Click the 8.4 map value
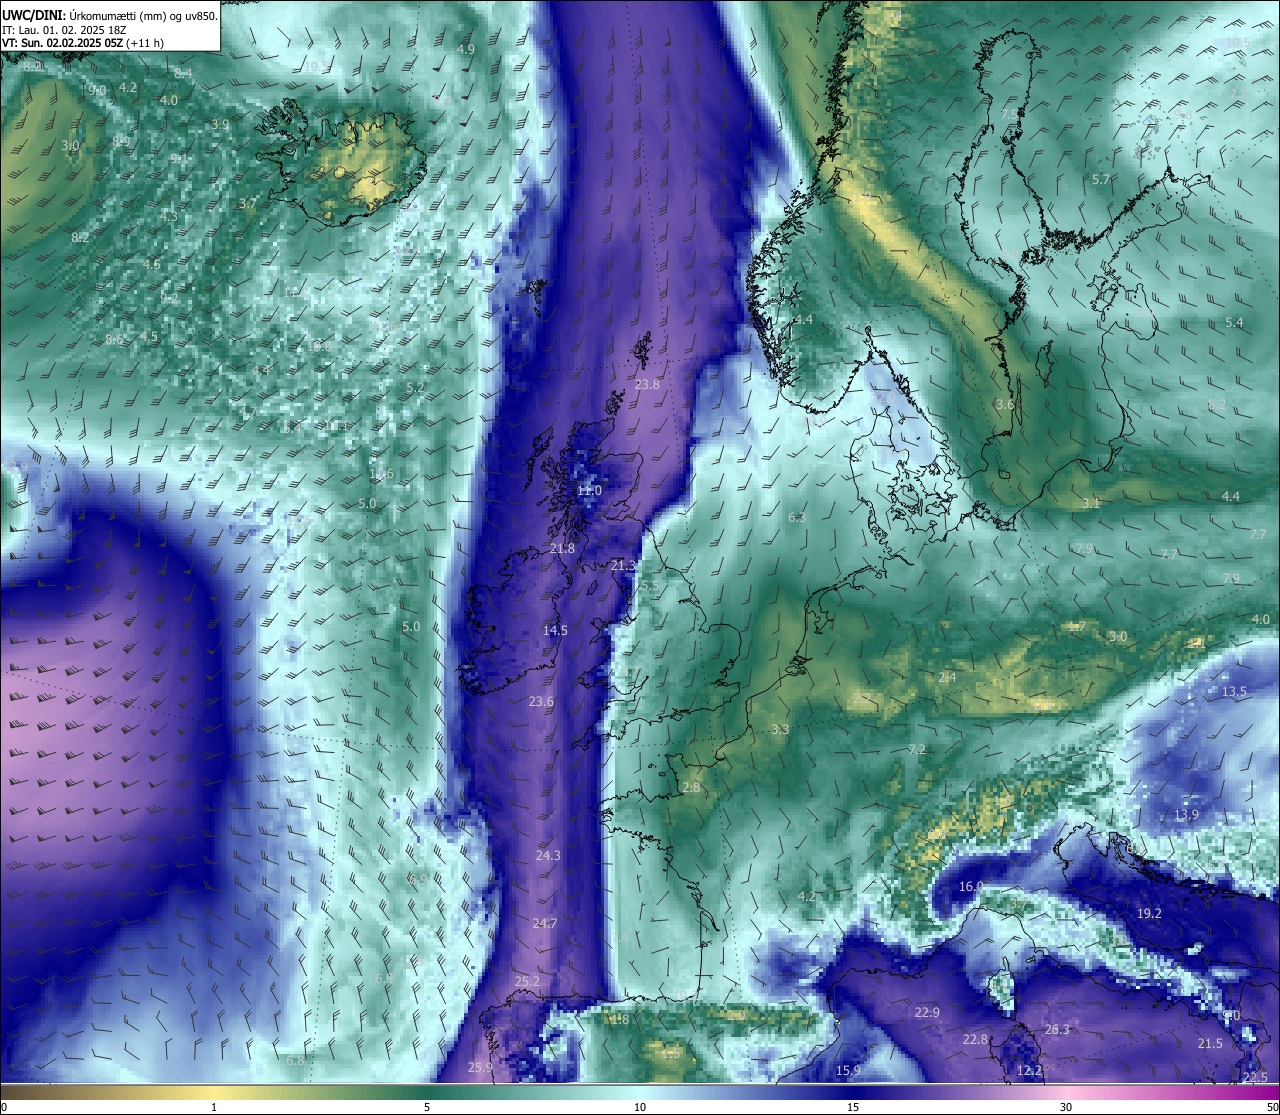The image size is (1280, 1115). pos(183,74)
